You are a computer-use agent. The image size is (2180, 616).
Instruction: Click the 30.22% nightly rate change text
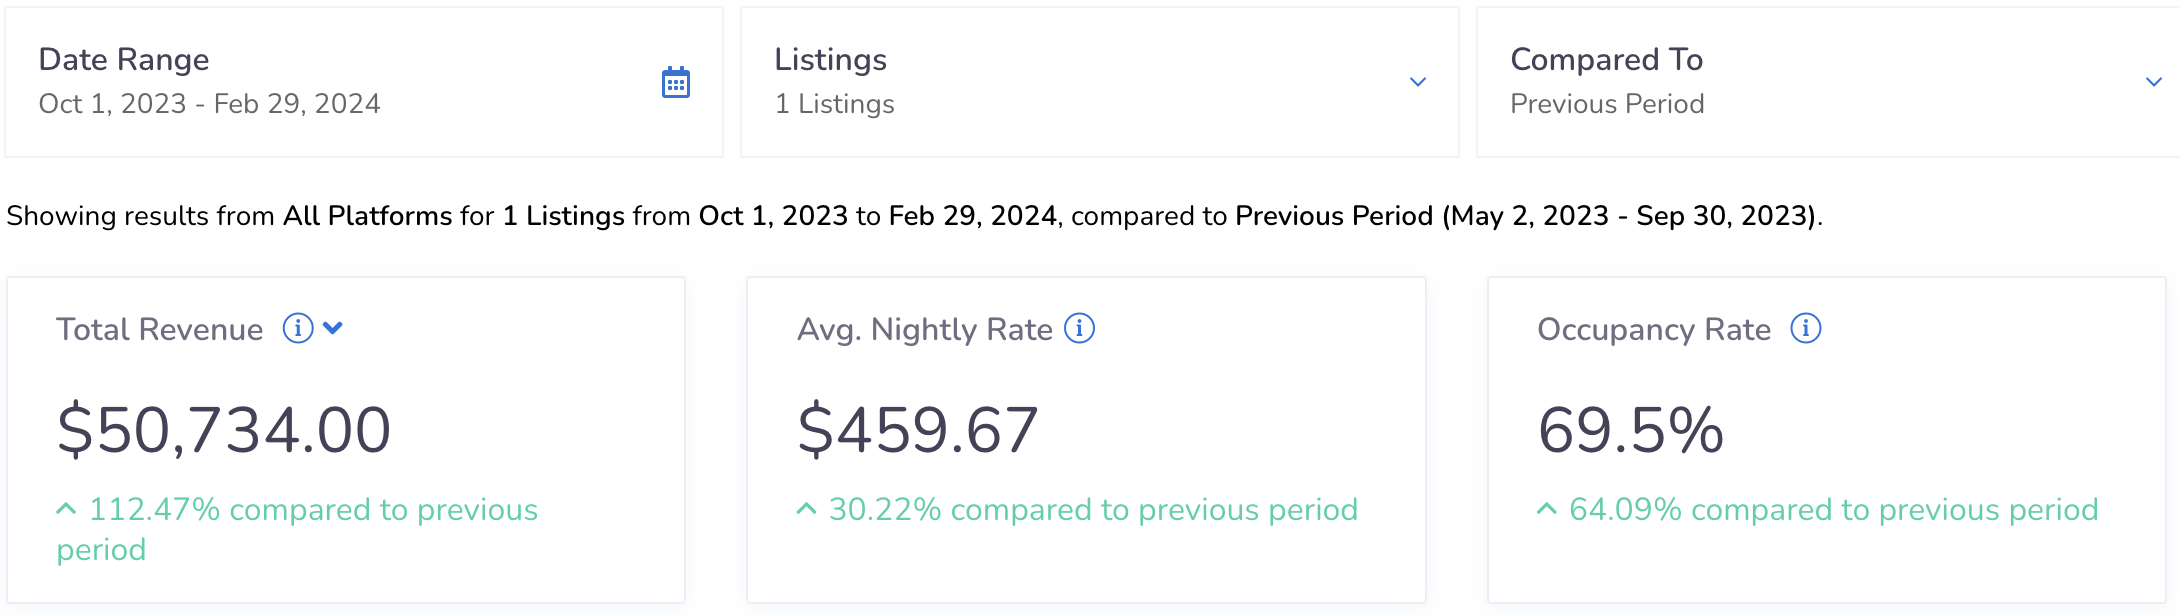[1093, 510]
